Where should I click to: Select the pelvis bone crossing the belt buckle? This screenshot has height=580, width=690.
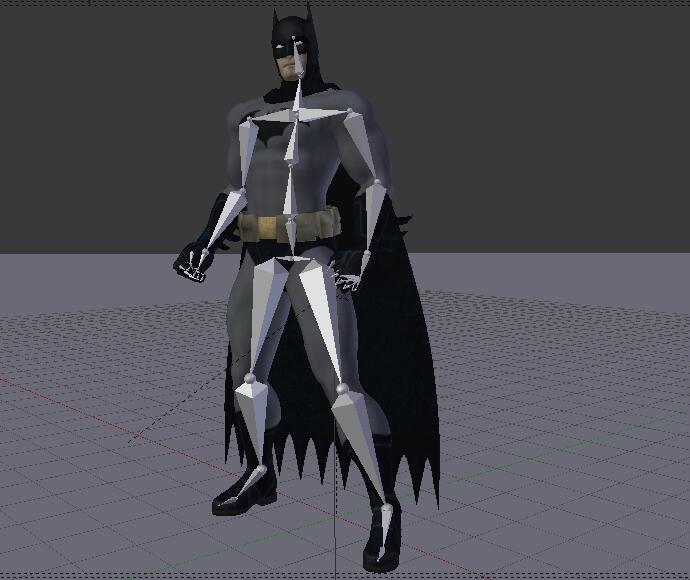291,236
